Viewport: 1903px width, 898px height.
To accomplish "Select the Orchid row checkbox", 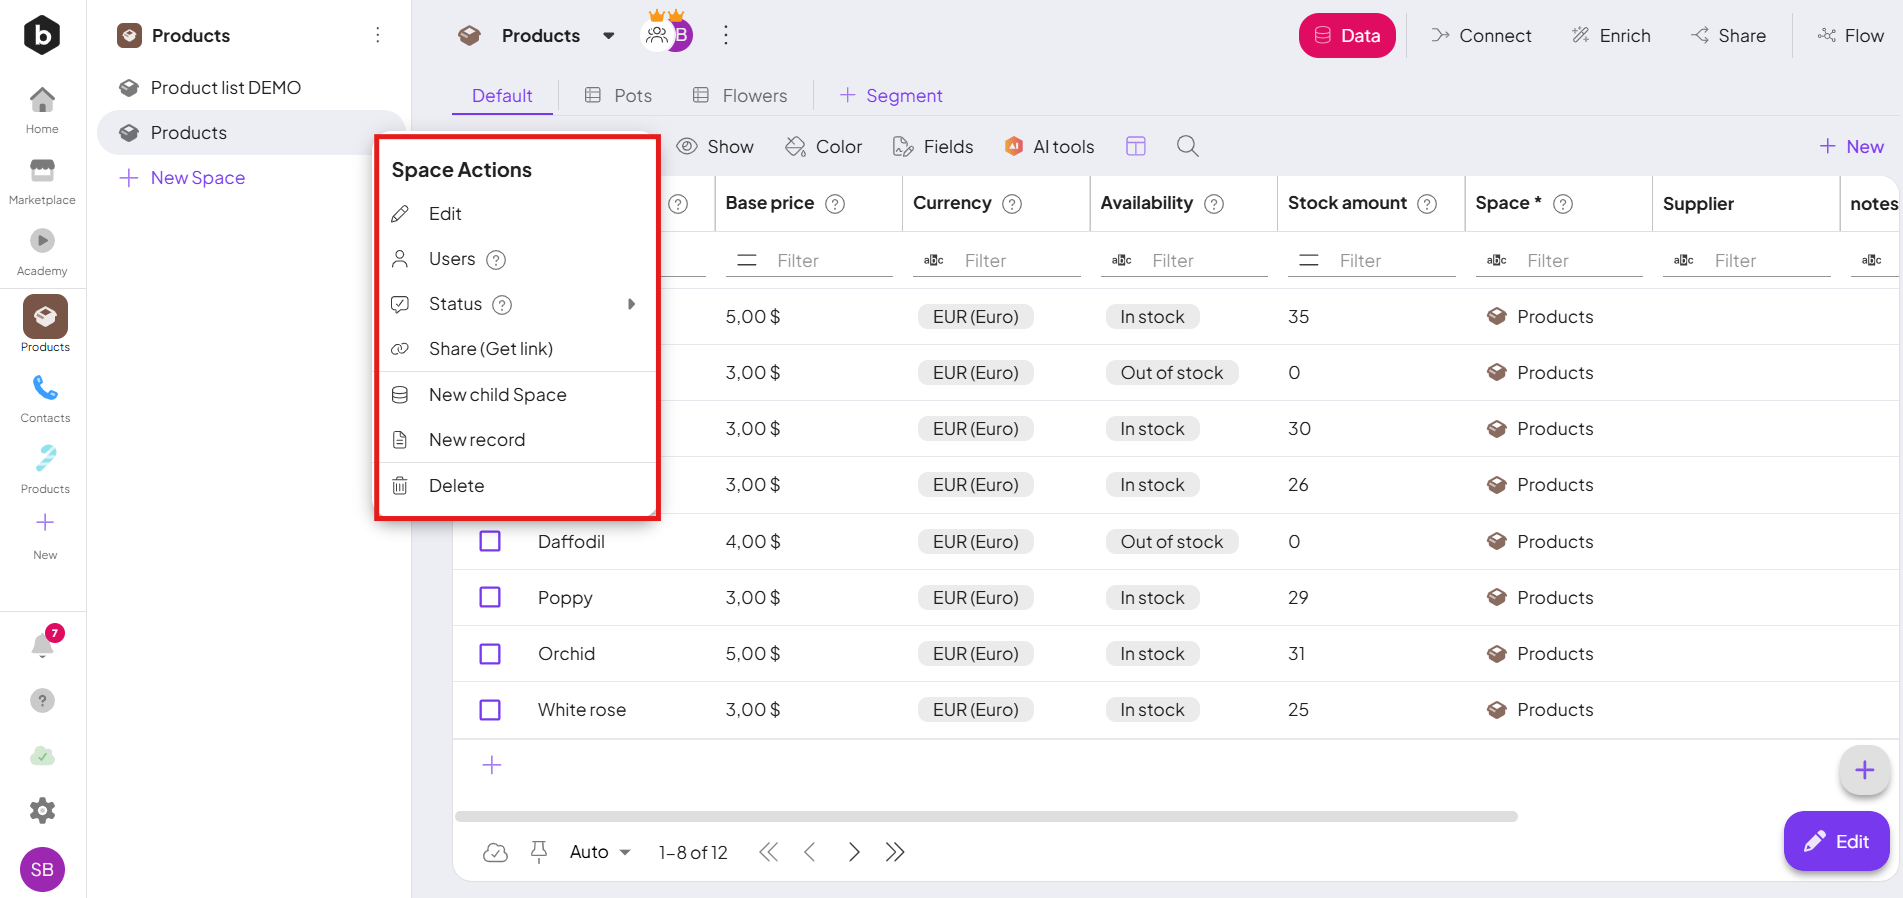I will [490, 654].
